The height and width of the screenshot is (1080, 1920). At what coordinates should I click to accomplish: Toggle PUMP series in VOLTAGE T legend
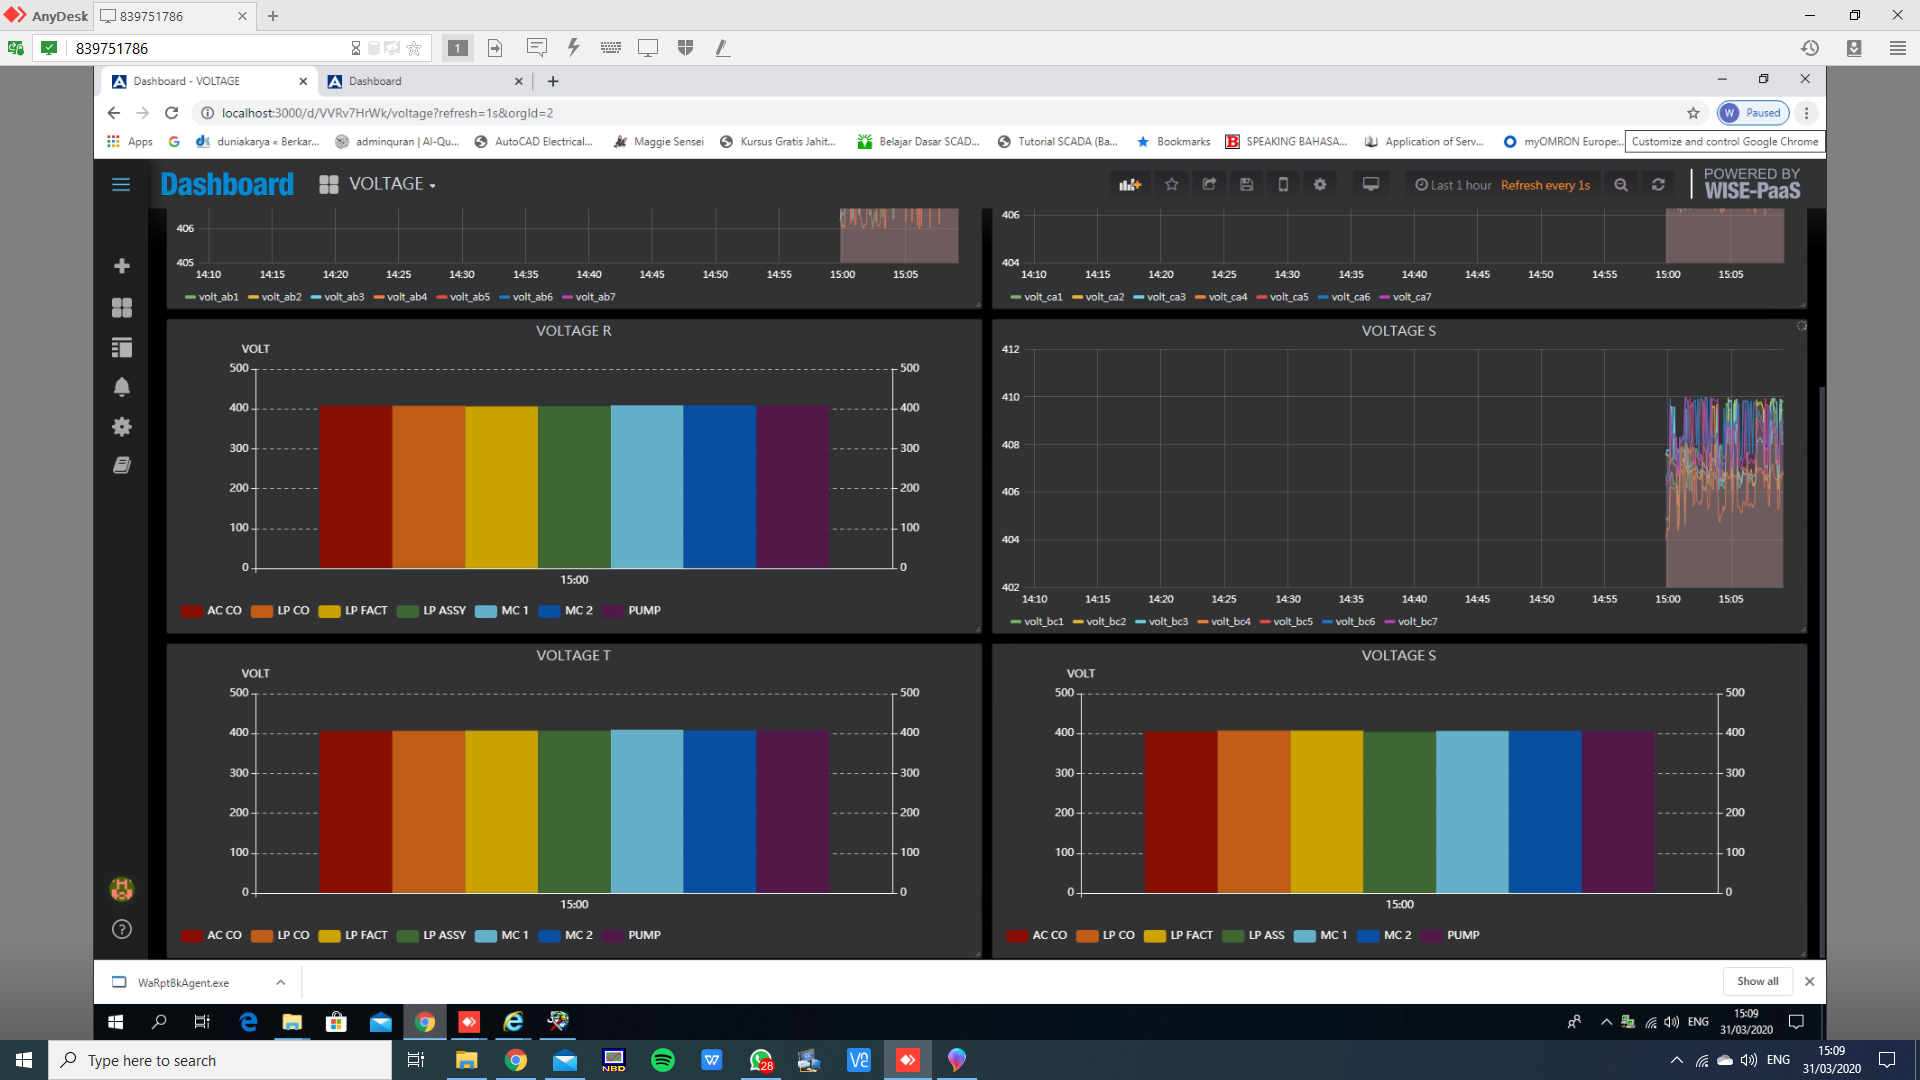632,936
